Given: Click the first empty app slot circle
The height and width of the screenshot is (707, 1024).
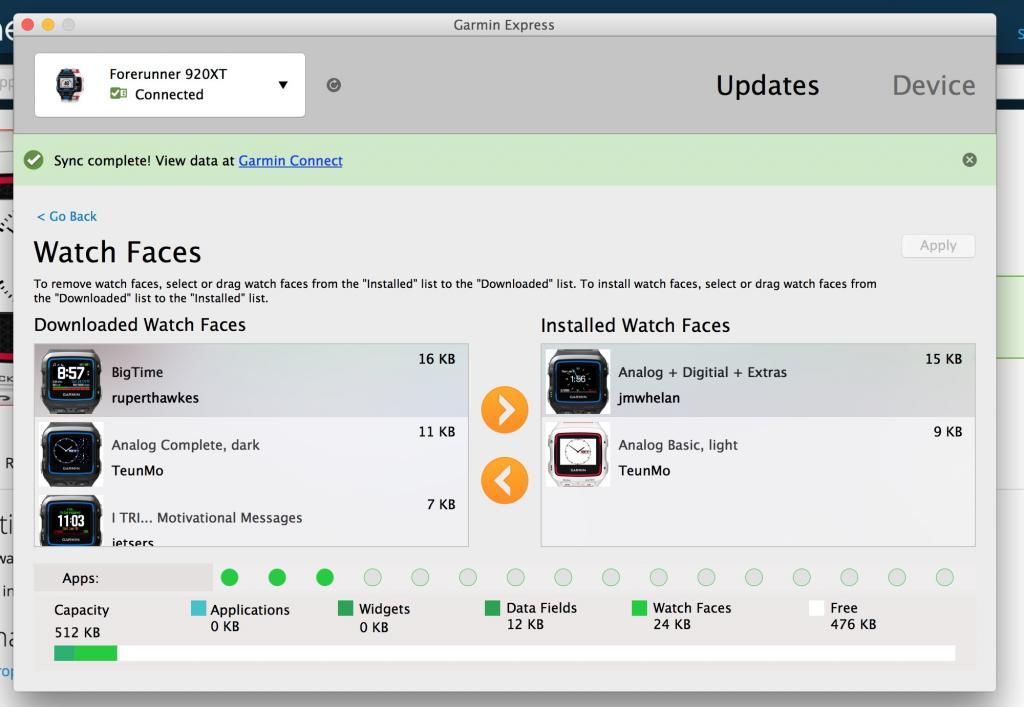Looking at the screenshot, I should click(372, 577).
